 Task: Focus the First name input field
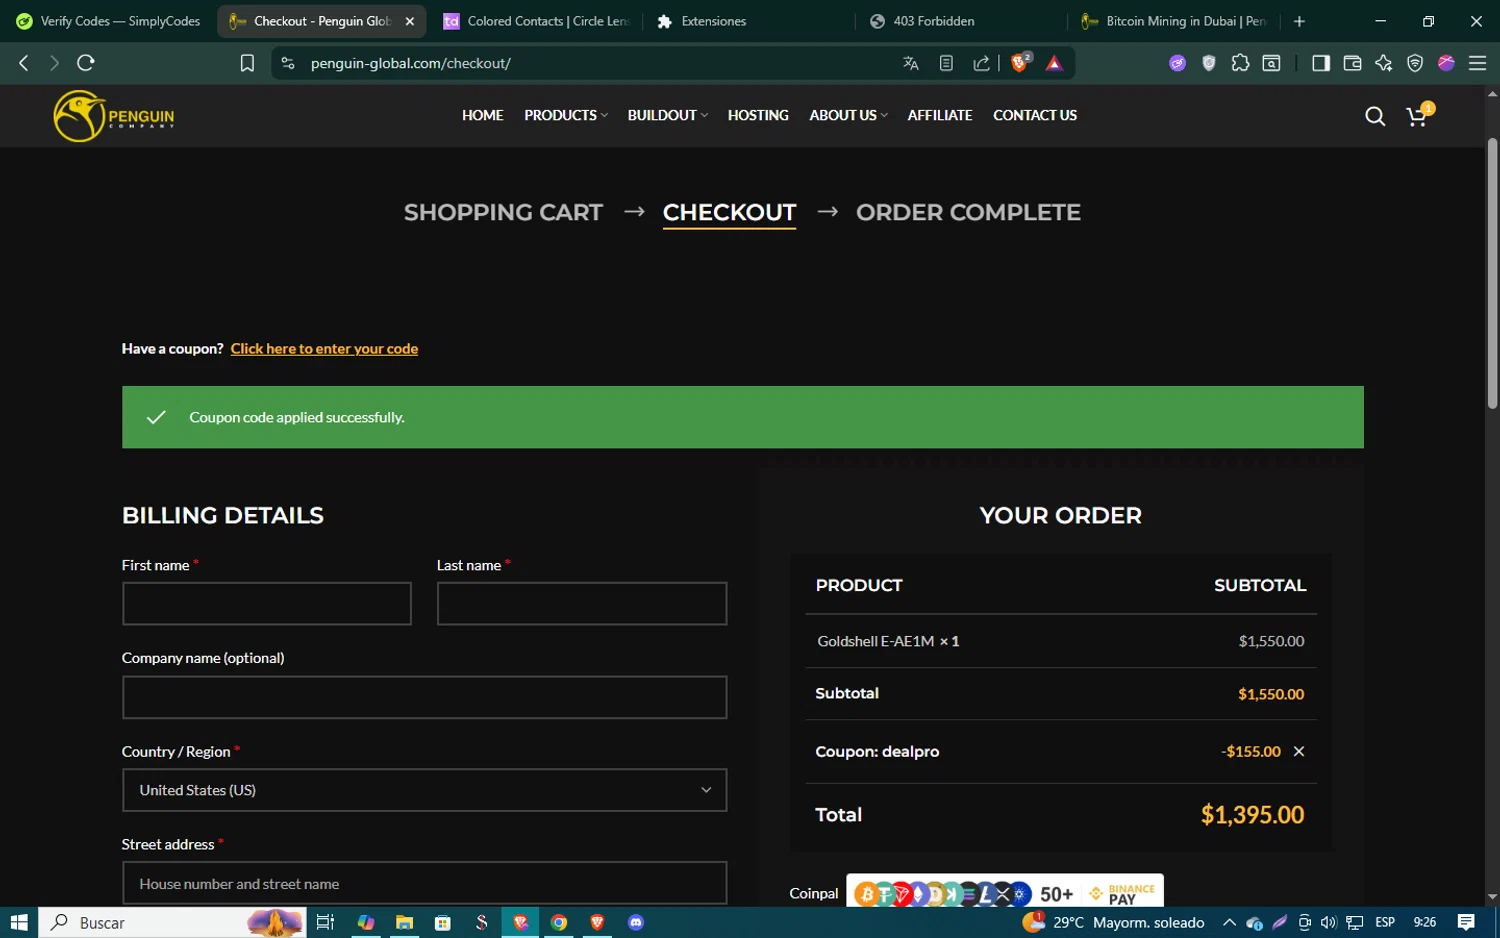coord(267,604)
